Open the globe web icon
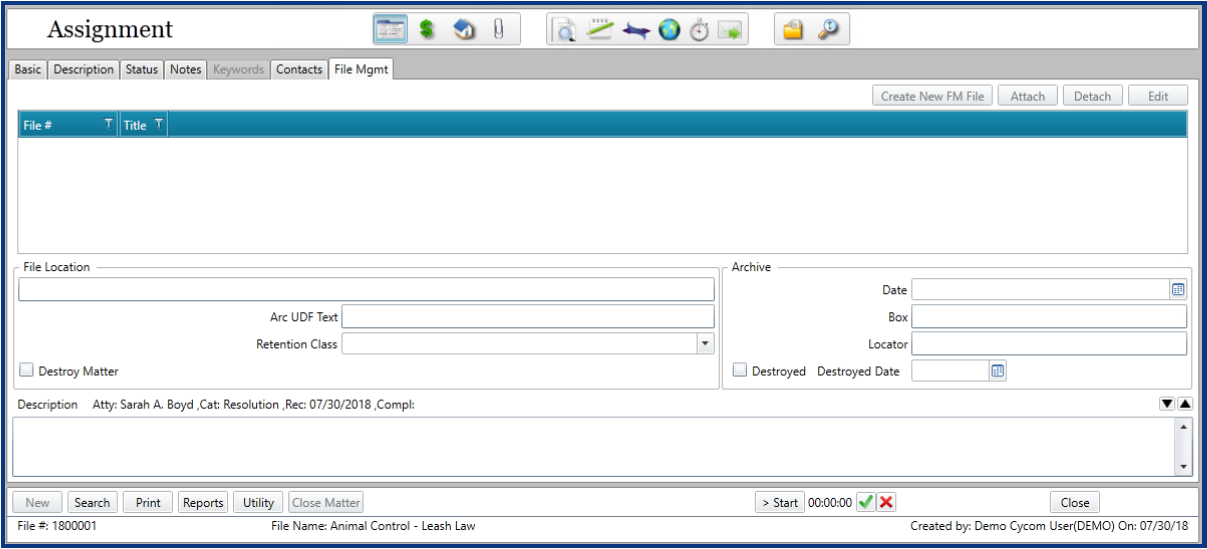The image size is (1207, 549). 669,31
